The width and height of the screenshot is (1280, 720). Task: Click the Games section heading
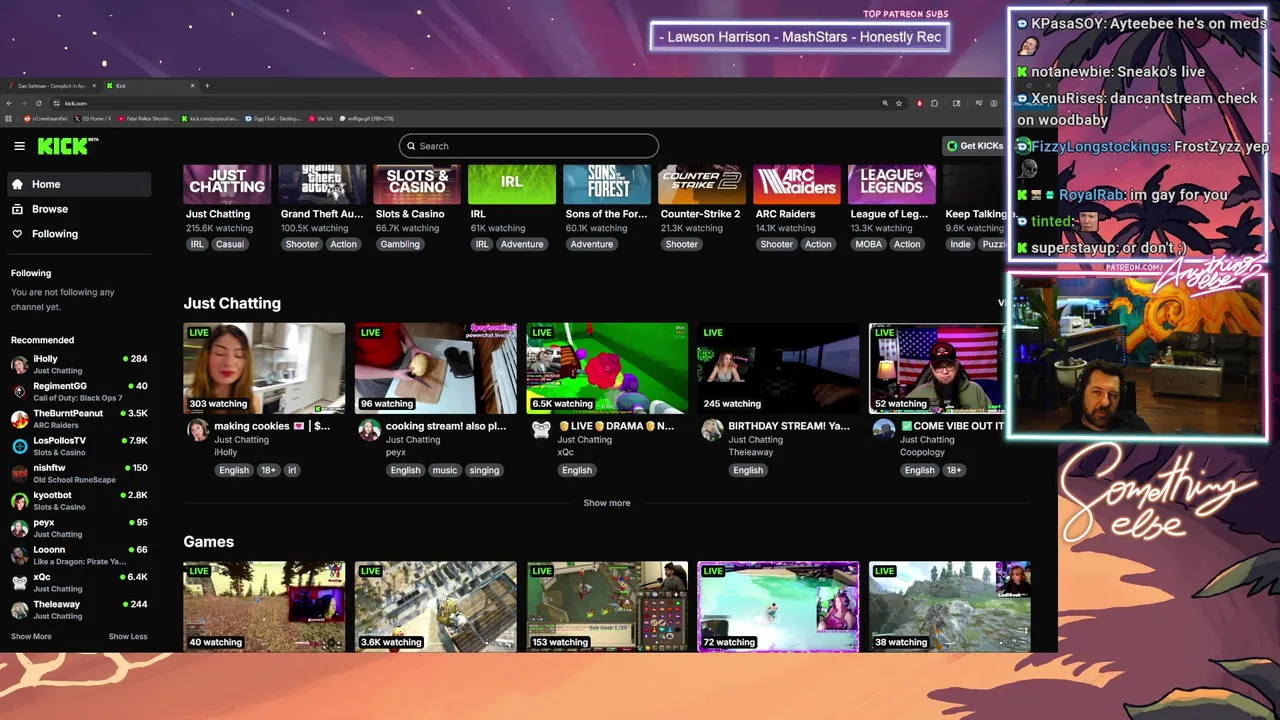208,542
